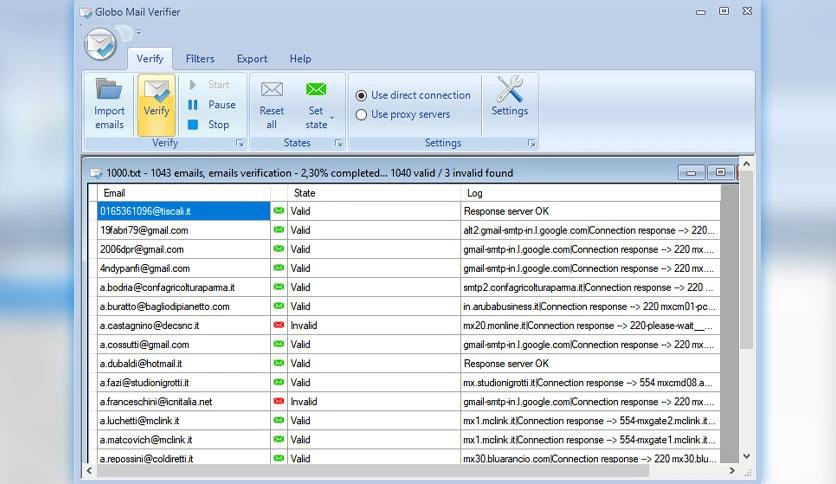Viewport: 836px width, 484px height.
Task: Click the green valid icon for a.dubaldi@hotmail.it
Action: click(x=278, y=364)
